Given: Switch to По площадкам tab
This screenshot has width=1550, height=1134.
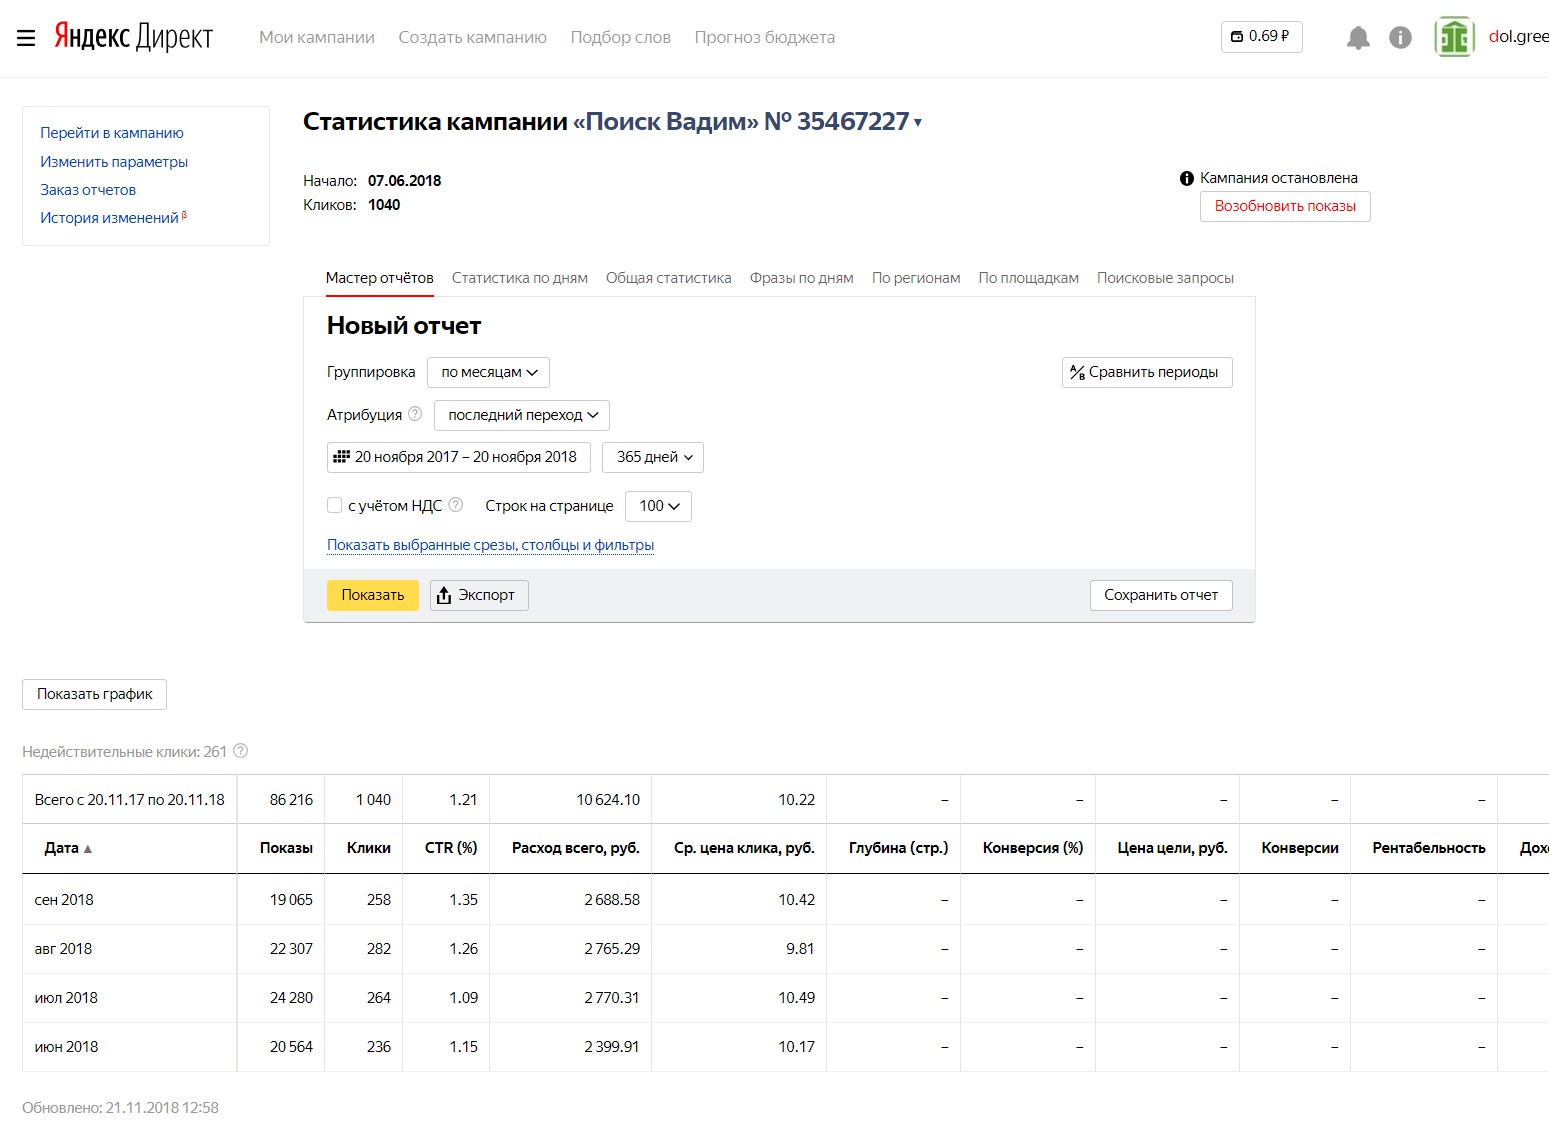Looking at the screenshot, I should [1029, 278].
